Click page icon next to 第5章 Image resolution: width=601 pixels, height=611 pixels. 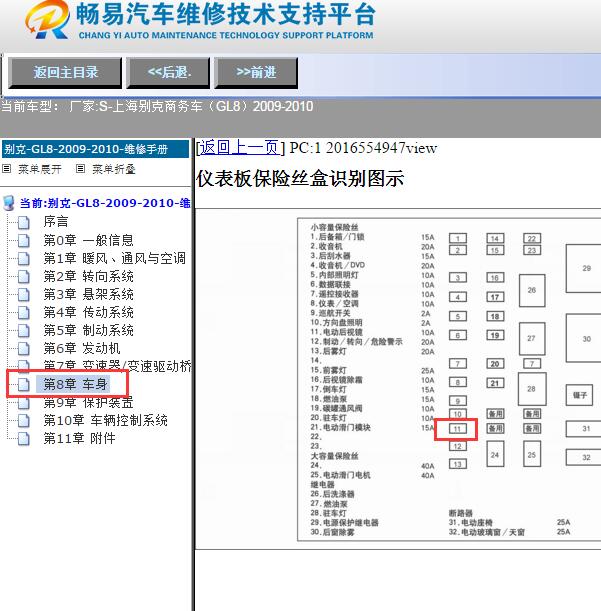coord(24,330)
